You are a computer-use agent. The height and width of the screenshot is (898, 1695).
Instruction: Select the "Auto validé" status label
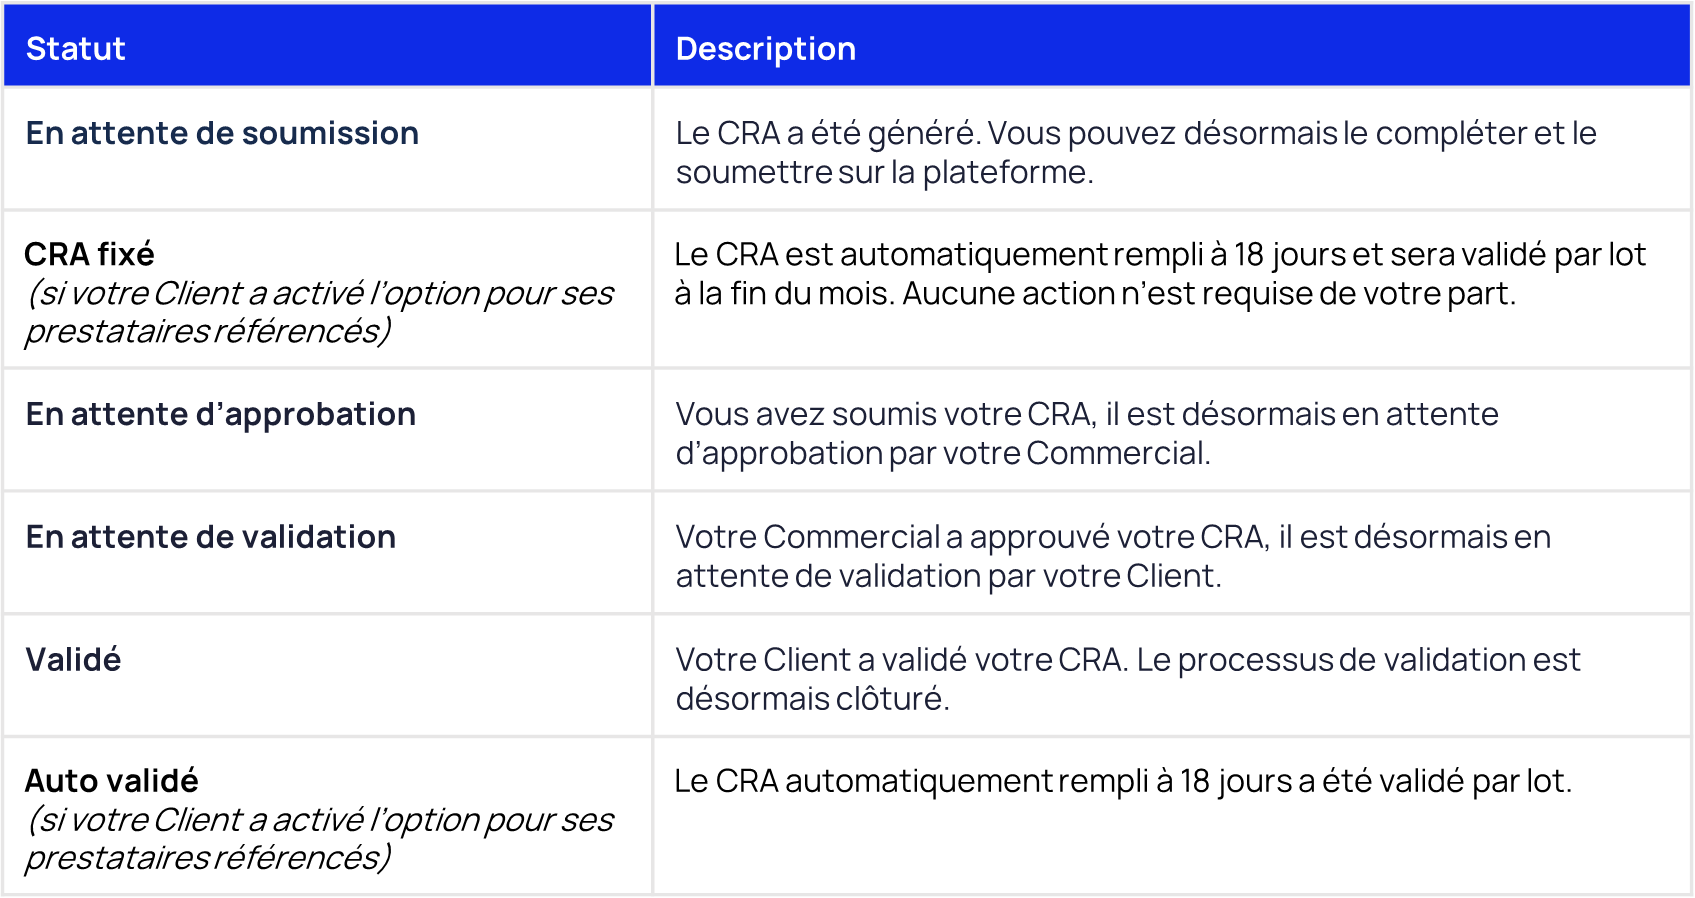pos(112,781)
